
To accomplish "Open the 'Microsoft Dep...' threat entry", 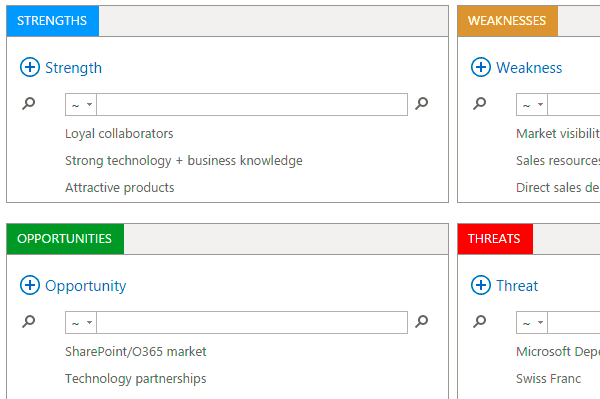I will (x=558, y=352).
